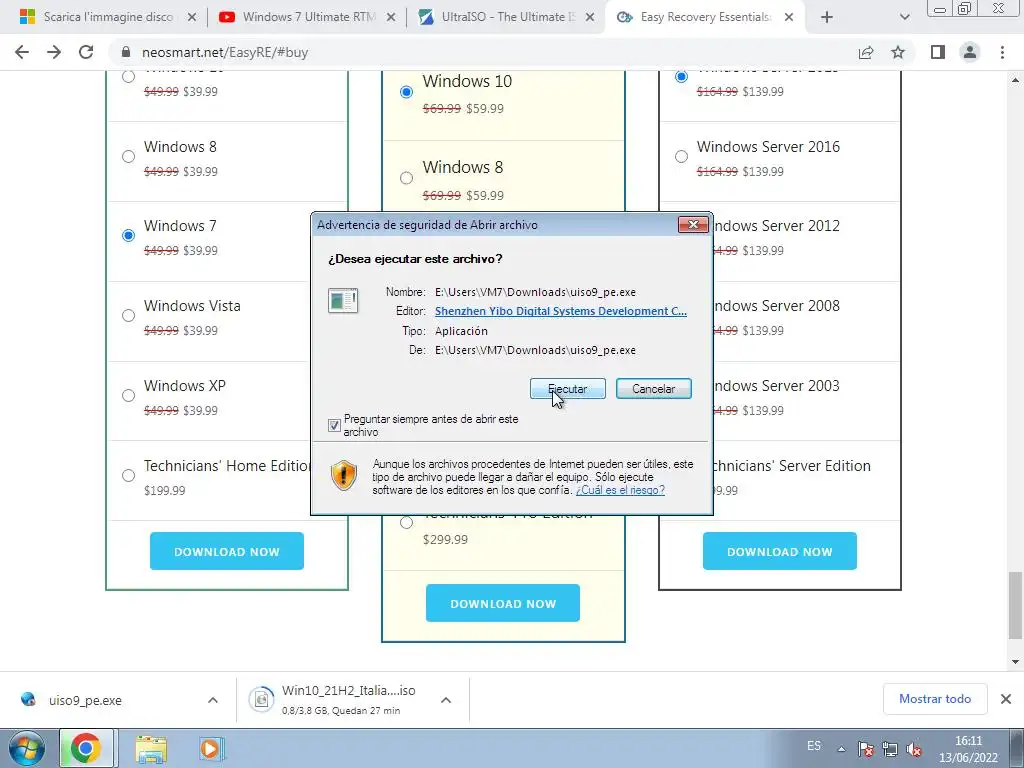
Task: Share this page icon
Action: click(866, 52)
